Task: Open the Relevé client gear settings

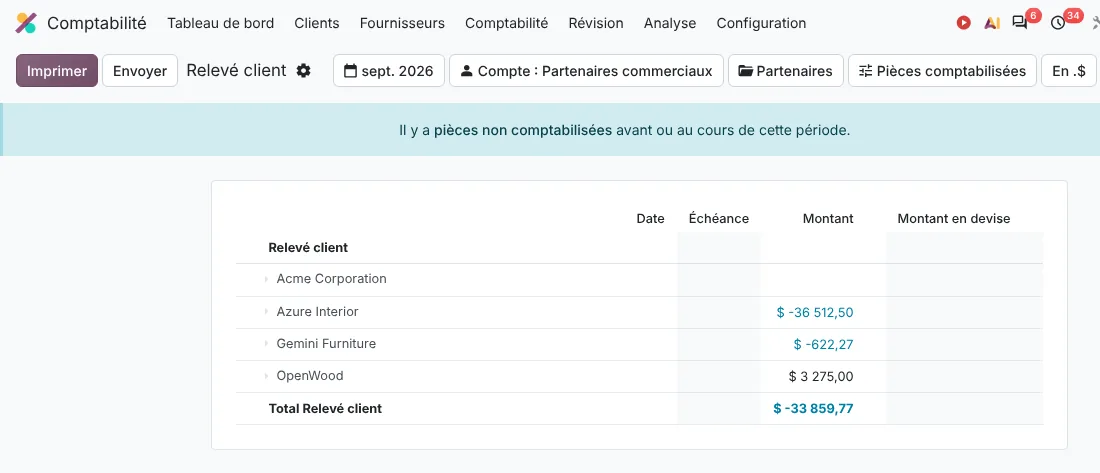Action: pyautogui.click(x=303, y=70)
